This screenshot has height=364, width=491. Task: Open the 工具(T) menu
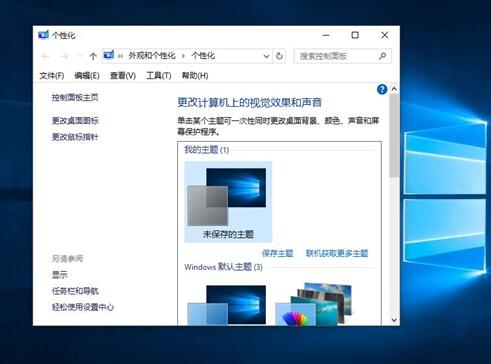[159, 76]
